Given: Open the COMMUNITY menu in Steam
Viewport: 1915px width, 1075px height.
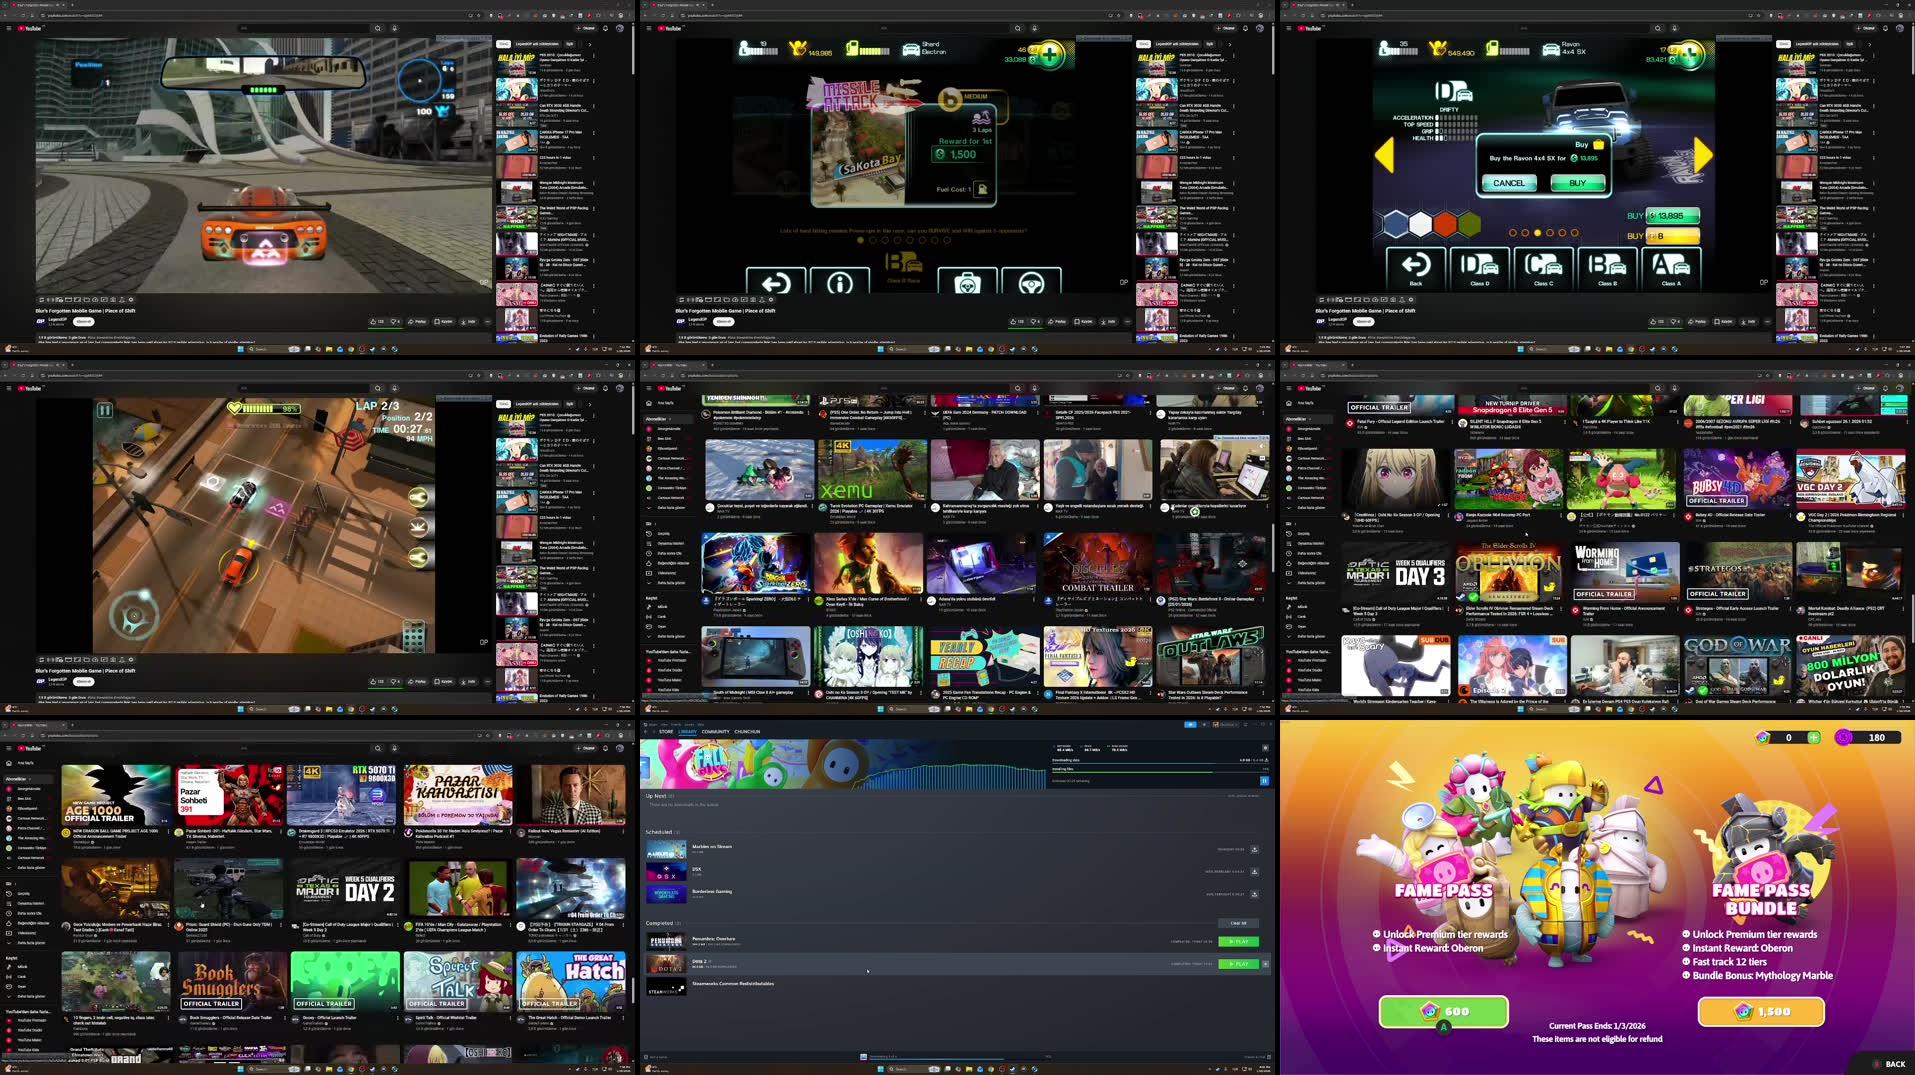Looking at the screenshot, I should pyautogui.click(x=716, y=732).
